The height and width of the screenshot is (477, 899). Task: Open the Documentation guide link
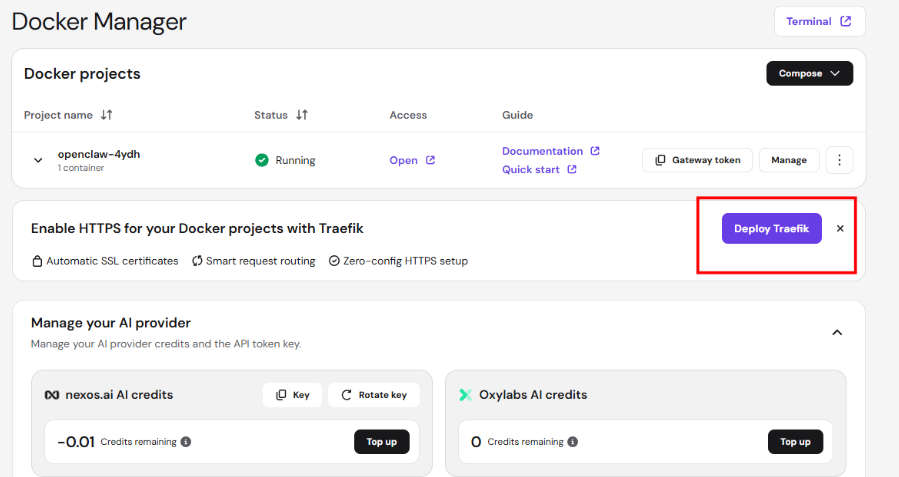click(550, 151)
